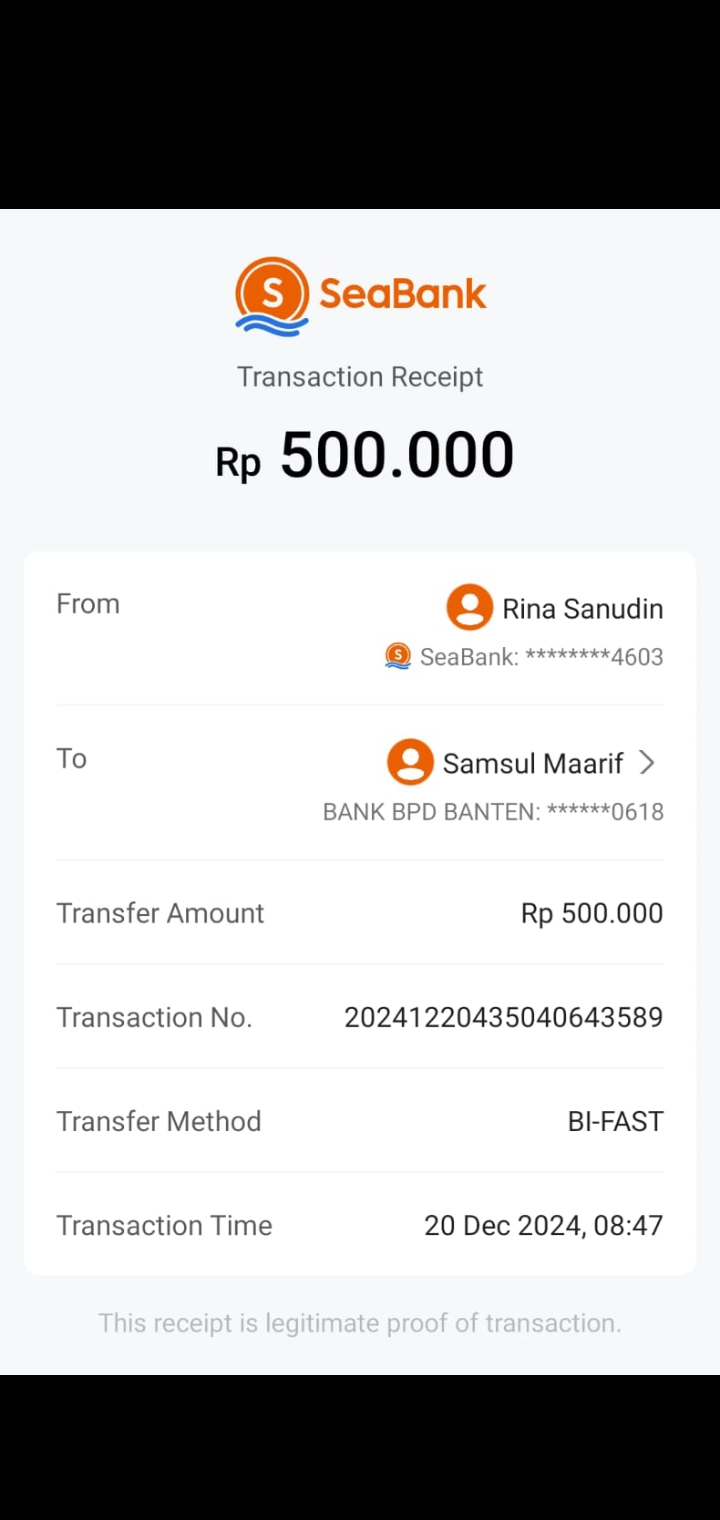Expand recipient details chevron next to Samsul Maarif

tap(647, 763)
